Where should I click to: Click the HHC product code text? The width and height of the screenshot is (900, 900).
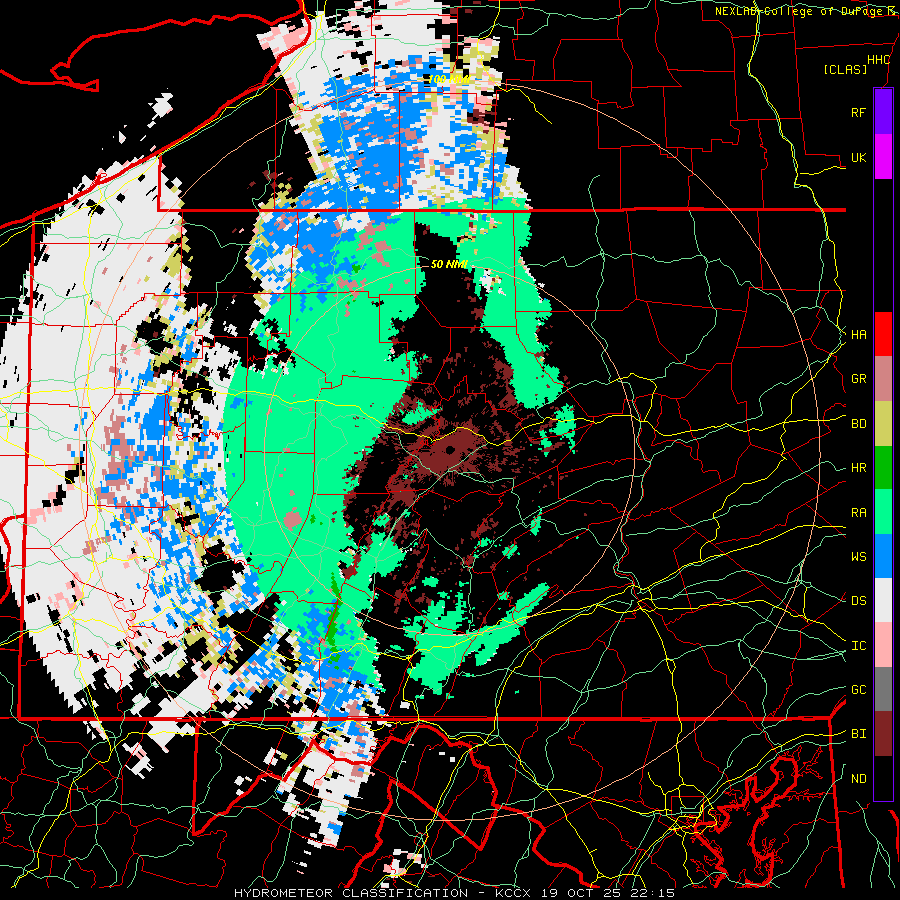(878, 60)
